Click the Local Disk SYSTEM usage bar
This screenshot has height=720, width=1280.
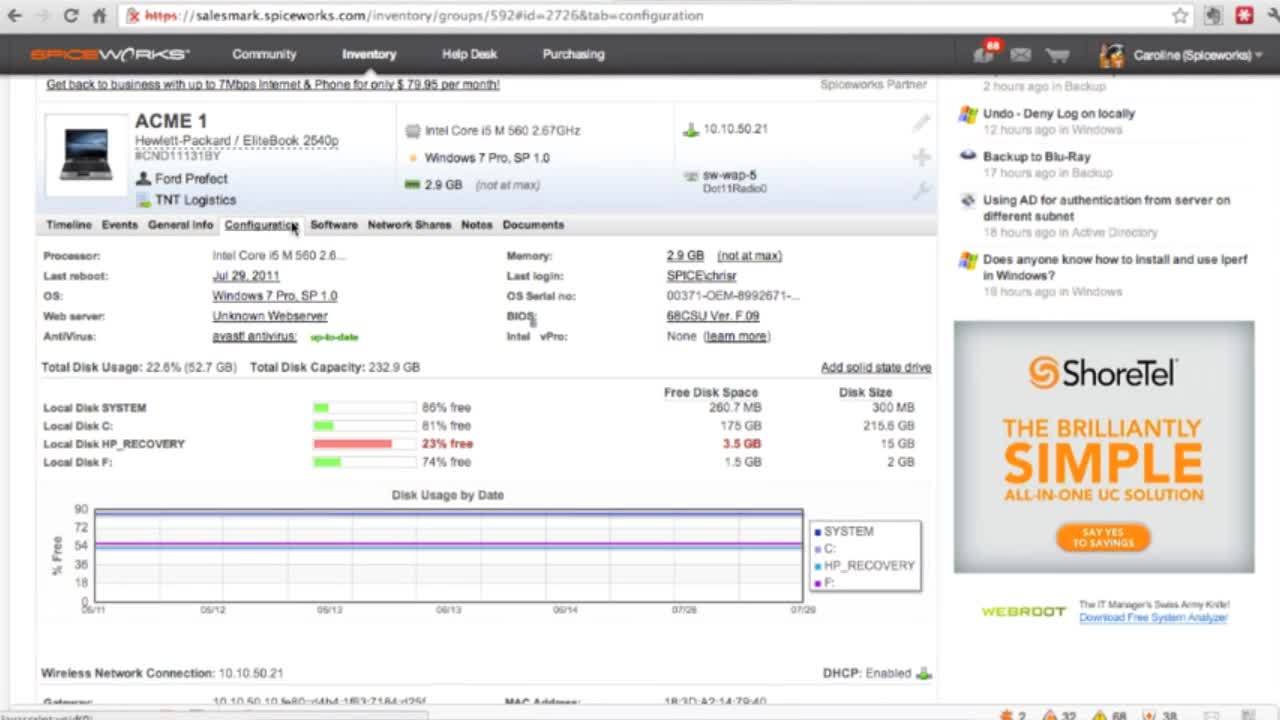[364, 408]
